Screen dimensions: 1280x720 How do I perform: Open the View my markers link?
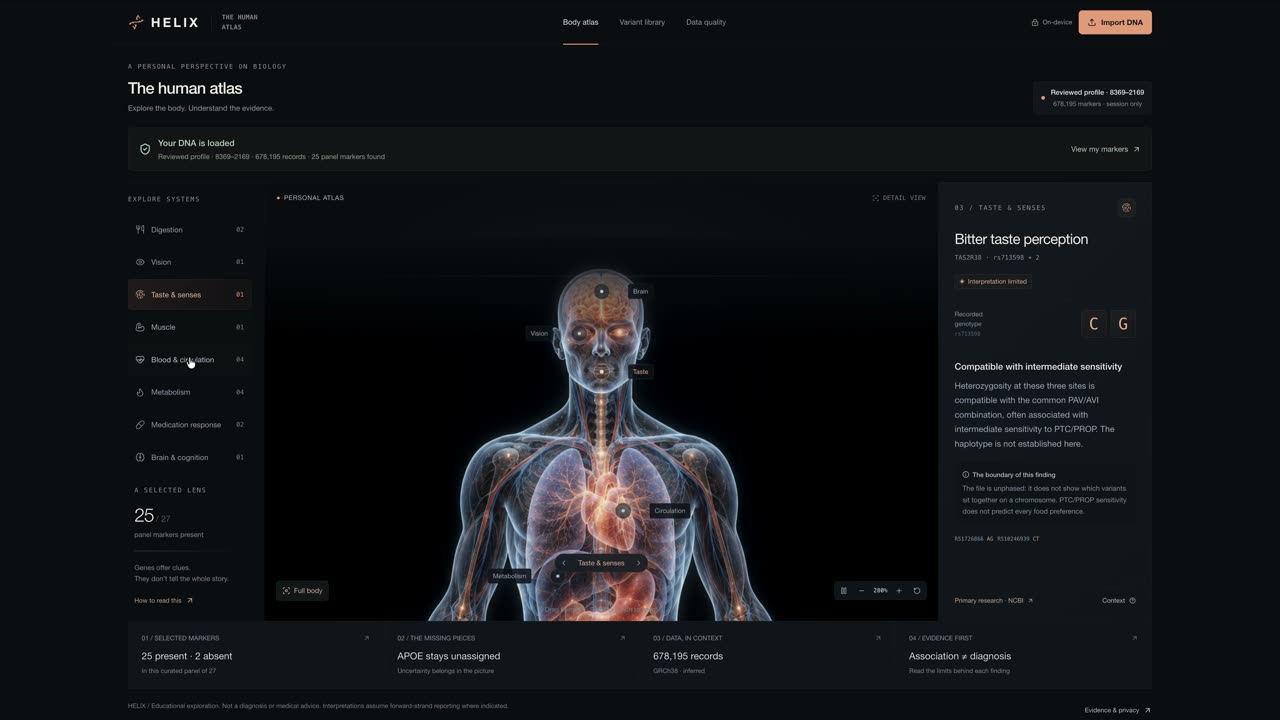1105,149
